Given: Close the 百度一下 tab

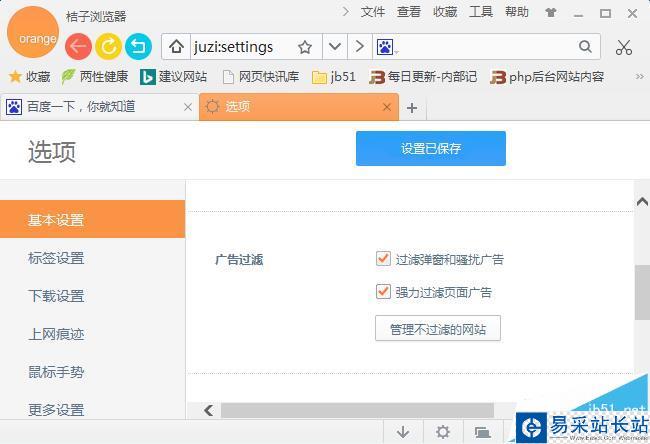Looking at the screenshot, I should pos(188,107).
